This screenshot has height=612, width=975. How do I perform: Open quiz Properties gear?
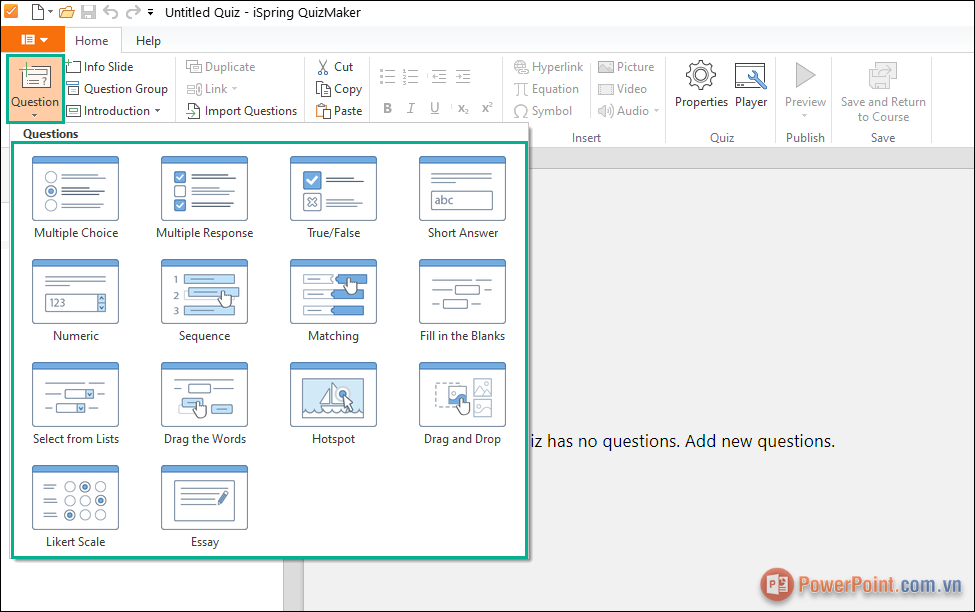click(x=701, y=85)
